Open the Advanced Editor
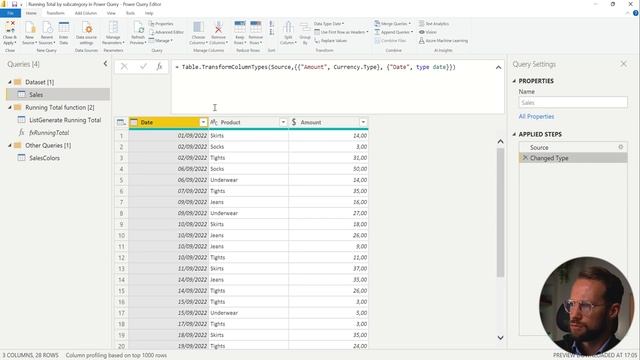The width and height of the screenshot is (640, 360). pyautogui.click(x=166, y=32)
